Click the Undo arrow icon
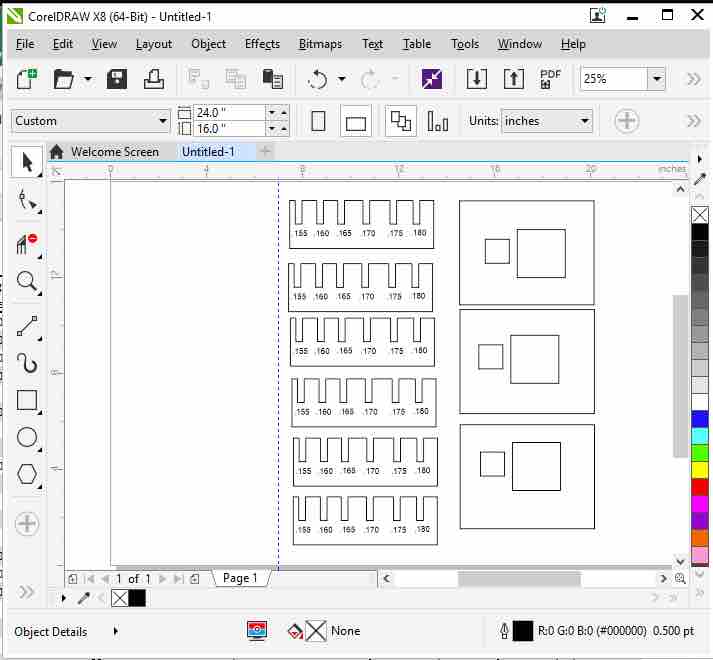713x660 pixels. click(317, 80)
